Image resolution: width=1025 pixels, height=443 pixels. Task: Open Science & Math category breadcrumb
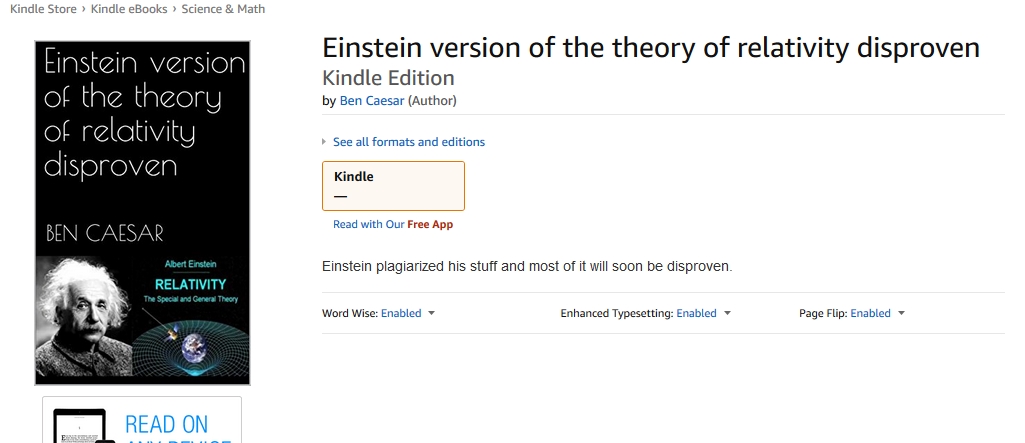click(223, 9)
